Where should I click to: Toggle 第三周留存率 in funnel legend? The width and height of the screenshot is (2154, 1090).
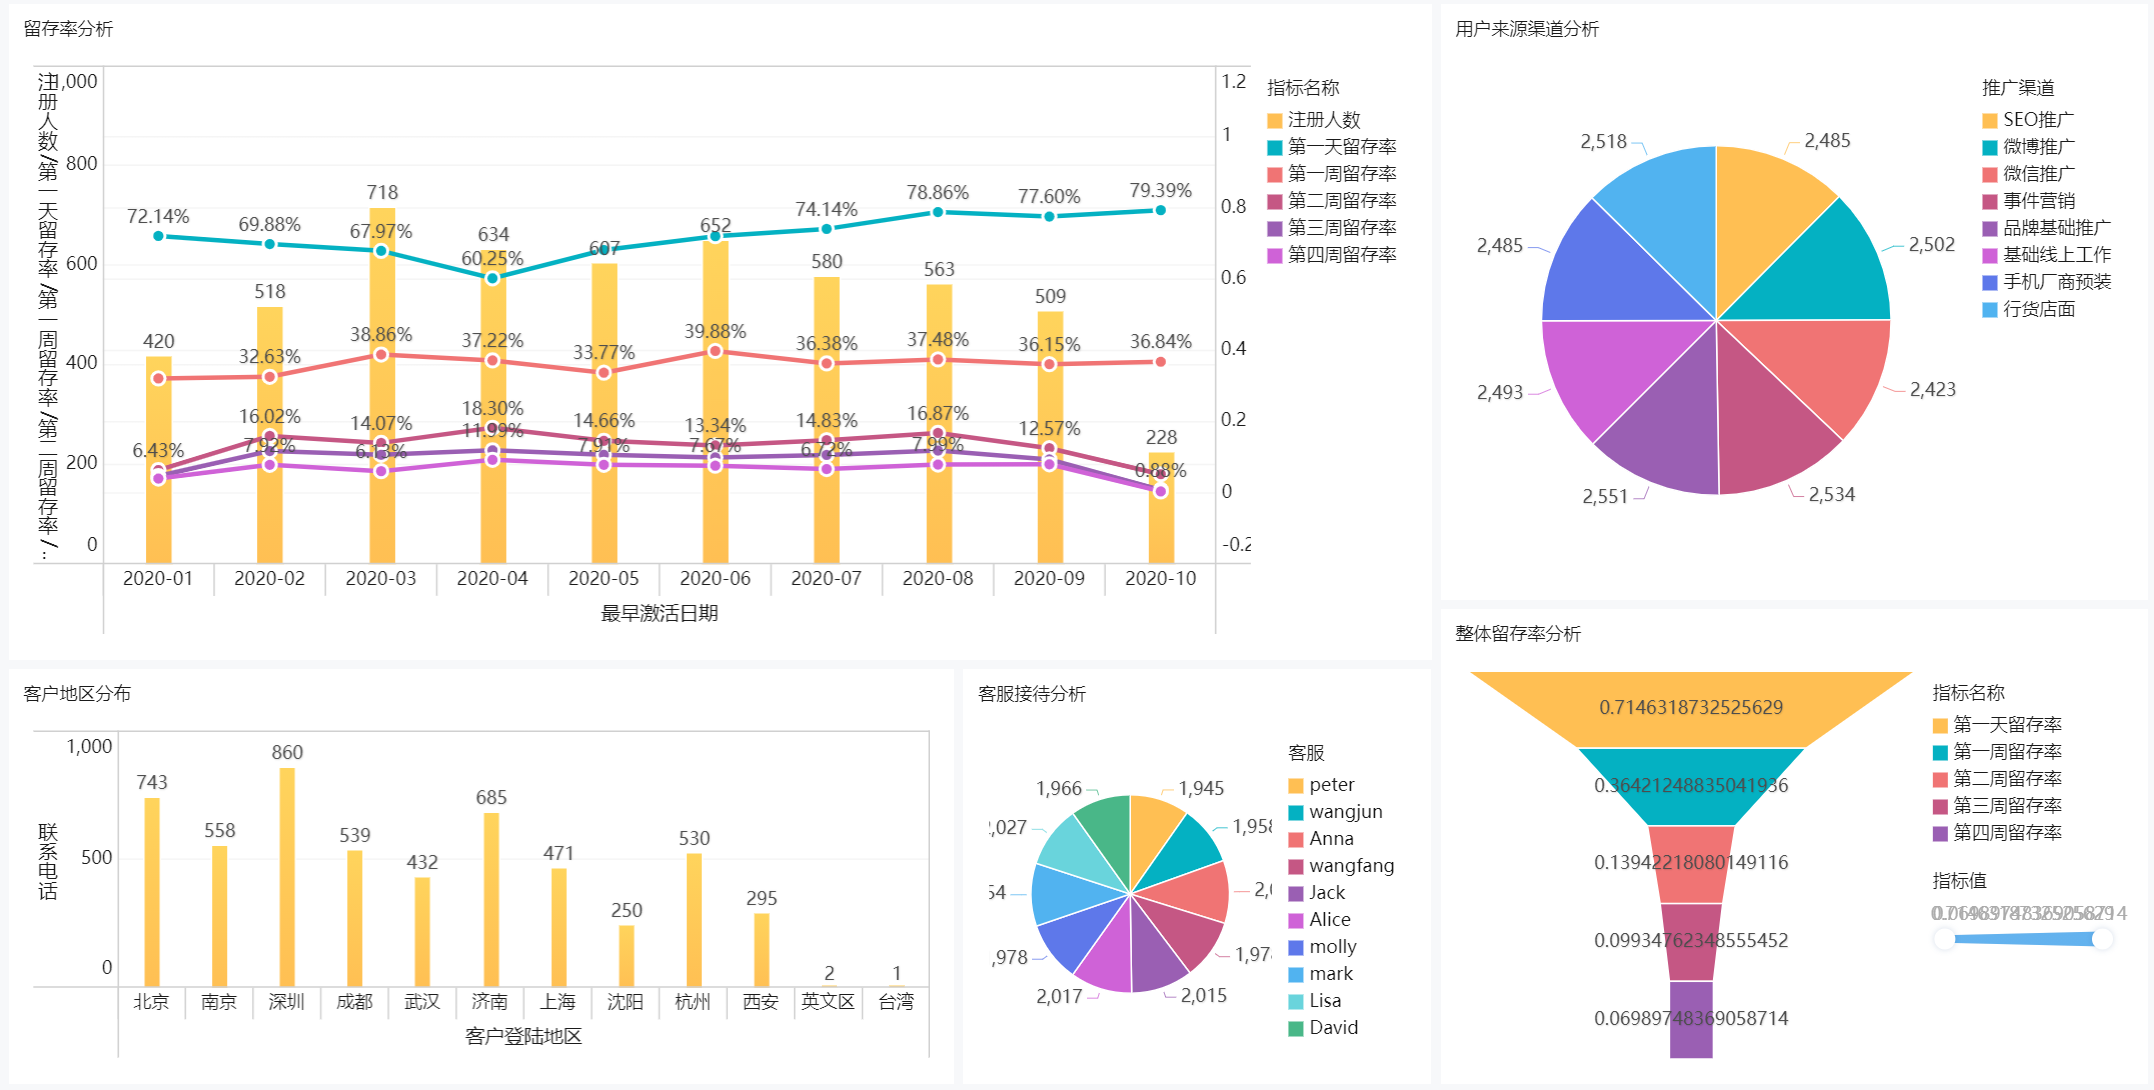pos(2006,806)
